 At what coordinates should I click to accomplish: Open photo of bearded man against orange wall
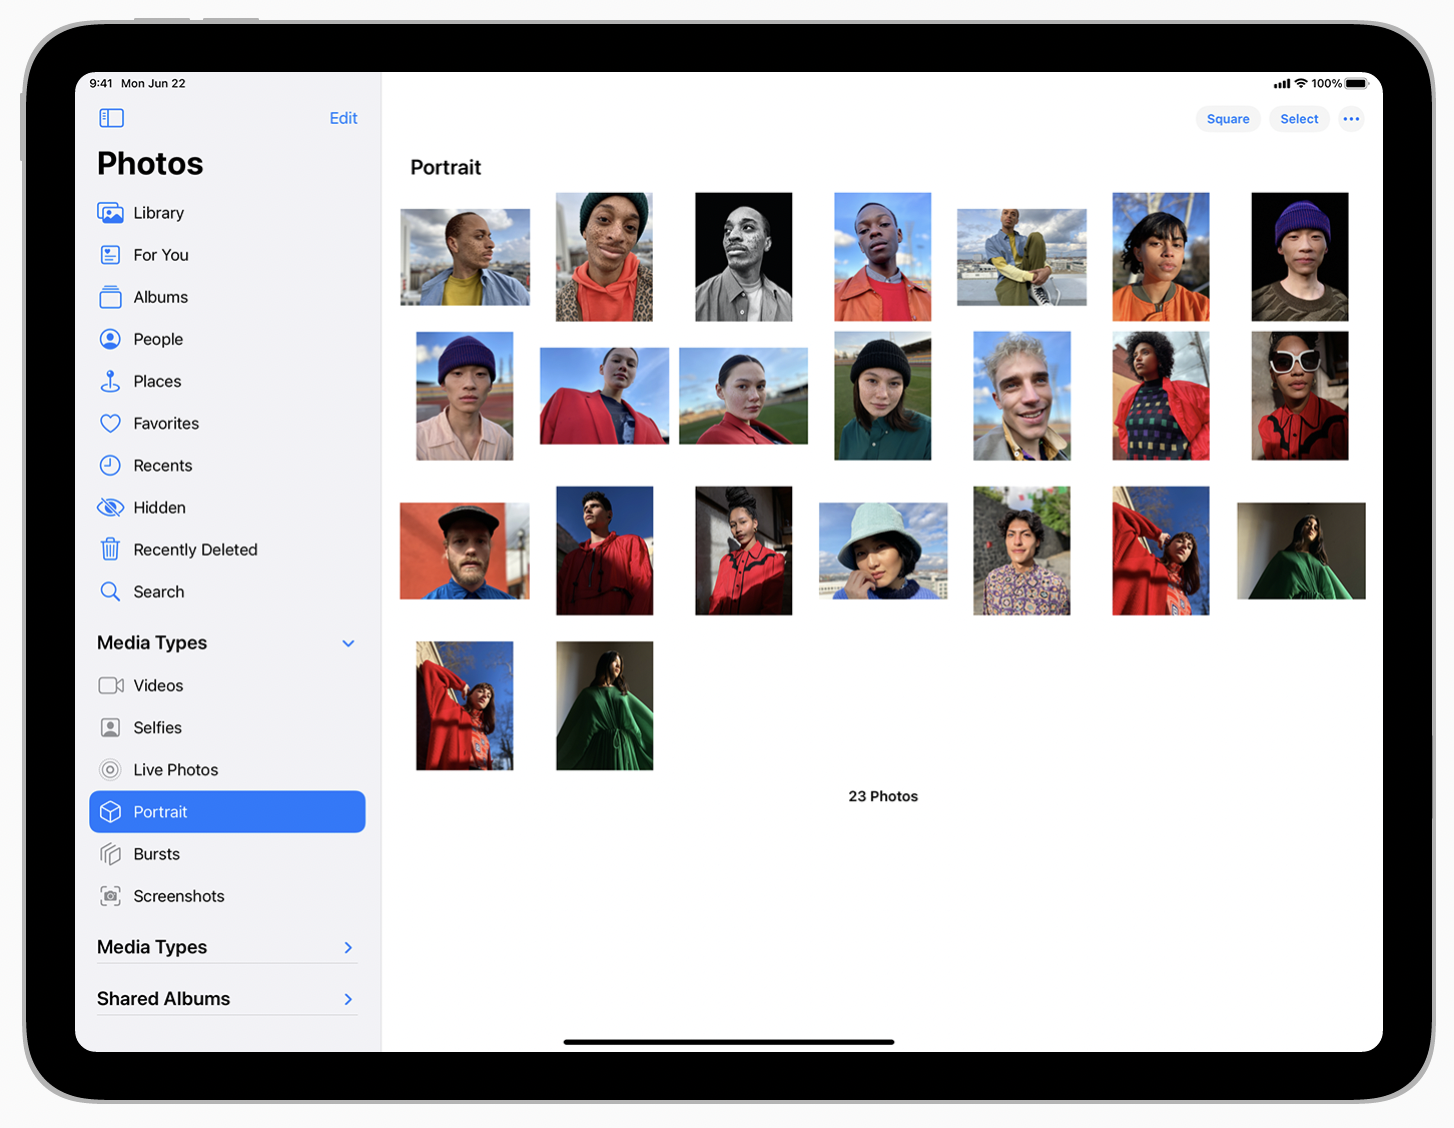(x=464, y=551)
